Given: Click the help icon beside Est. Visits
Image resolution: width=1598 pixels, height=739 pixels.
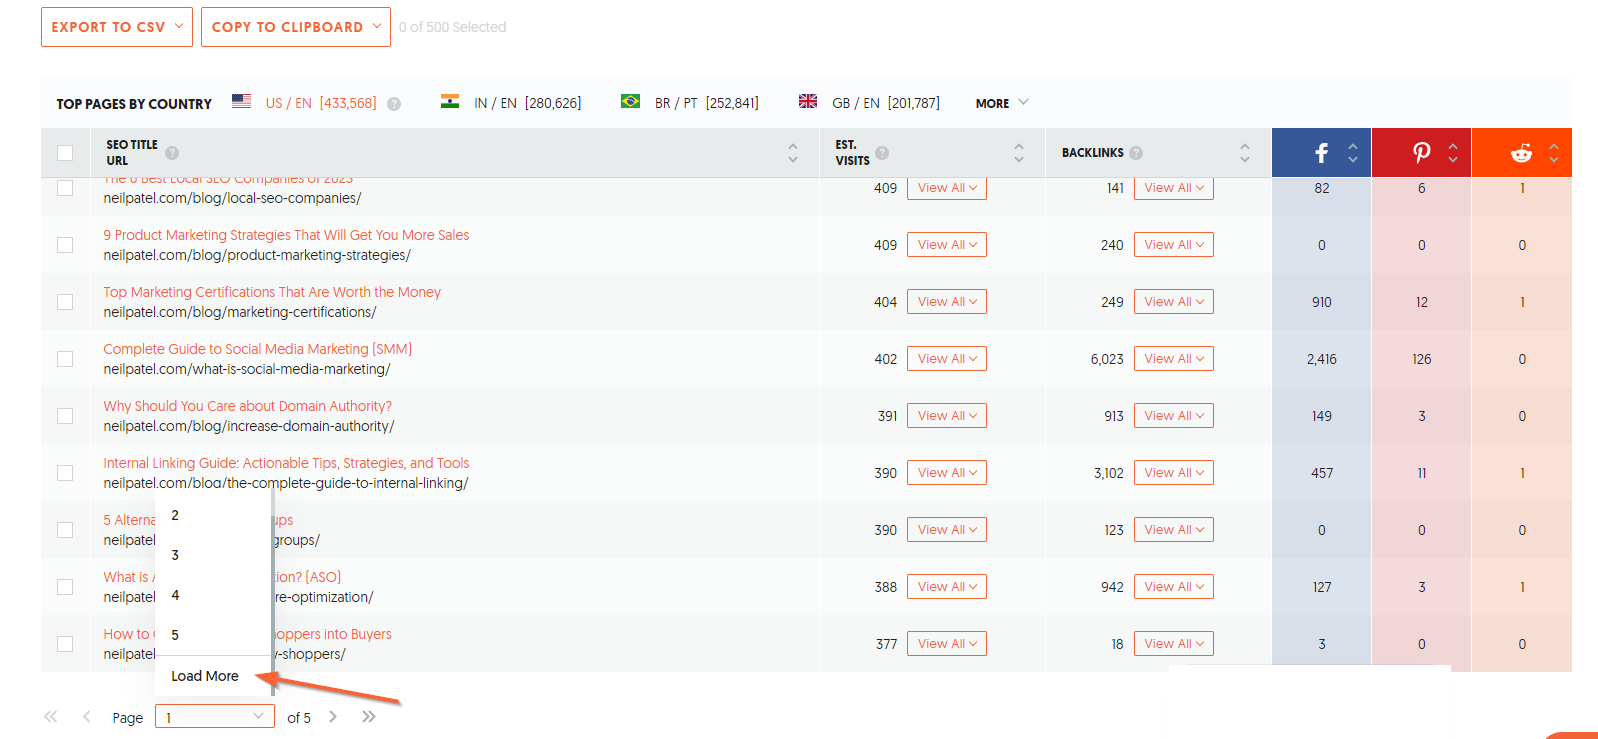Looking at the screenshot, I should coord(882,153).
